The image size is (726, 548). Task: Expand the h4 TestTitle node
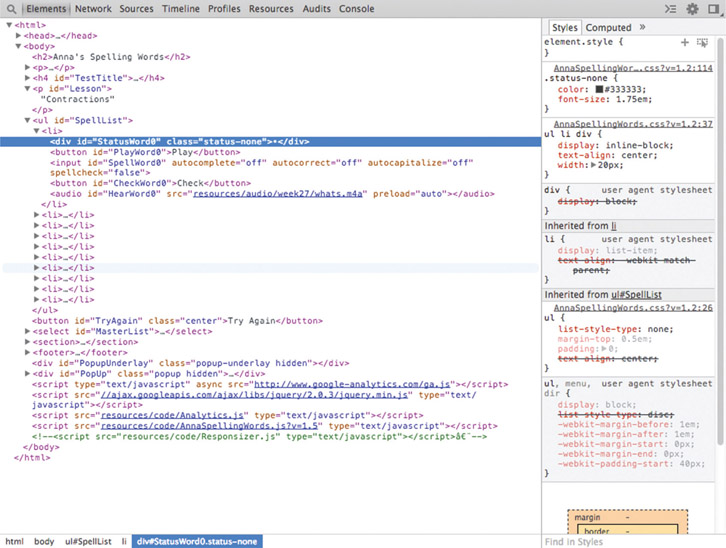(29, 78)
